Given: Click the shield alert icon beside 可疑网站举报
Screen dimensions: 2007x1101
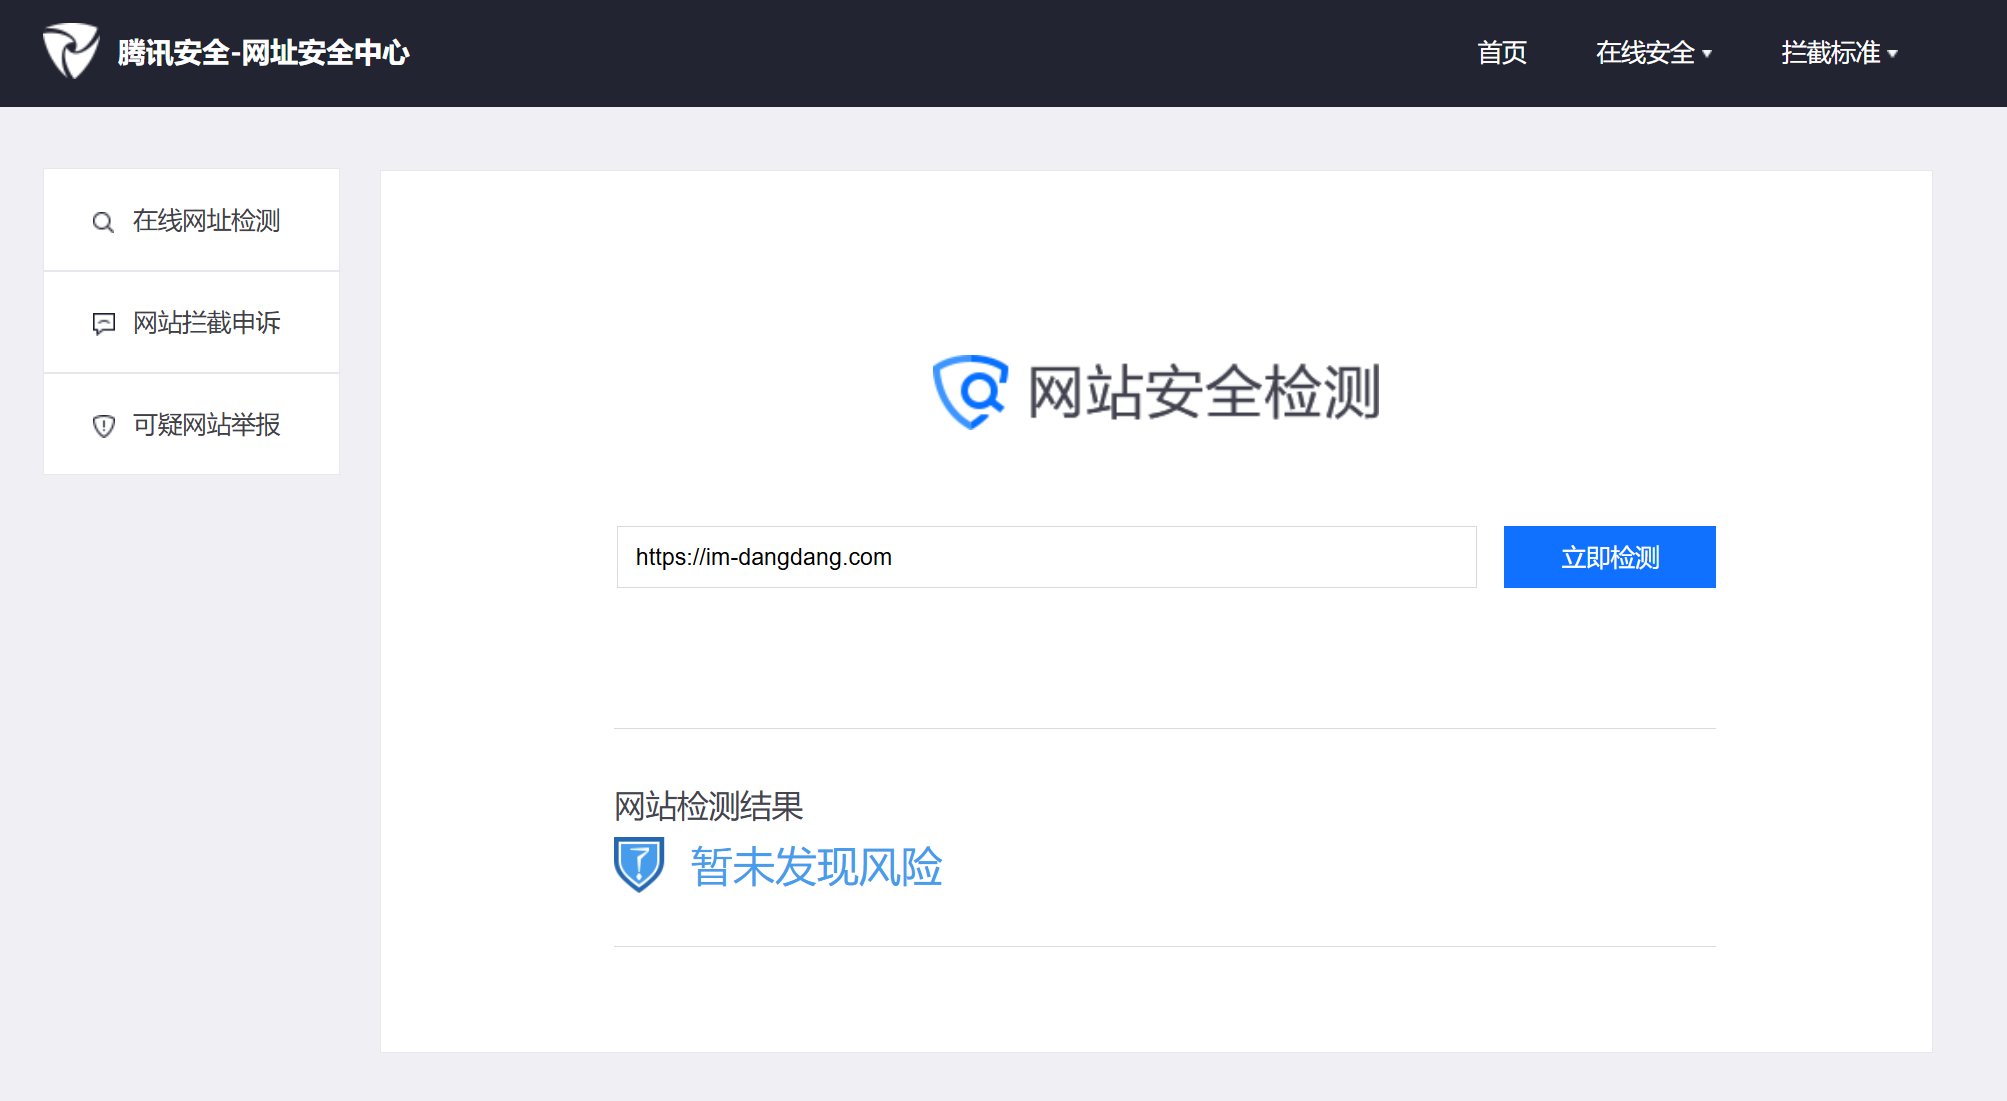Looking at the screenshot, I should click(104, 426).
